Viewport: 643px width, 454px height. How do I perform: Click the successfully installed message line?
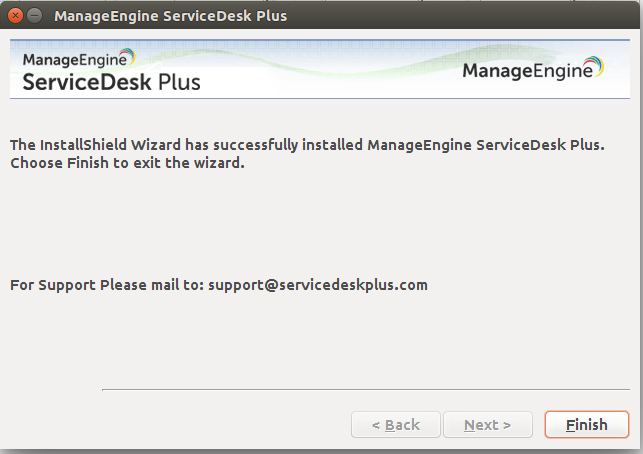(307, 145)
